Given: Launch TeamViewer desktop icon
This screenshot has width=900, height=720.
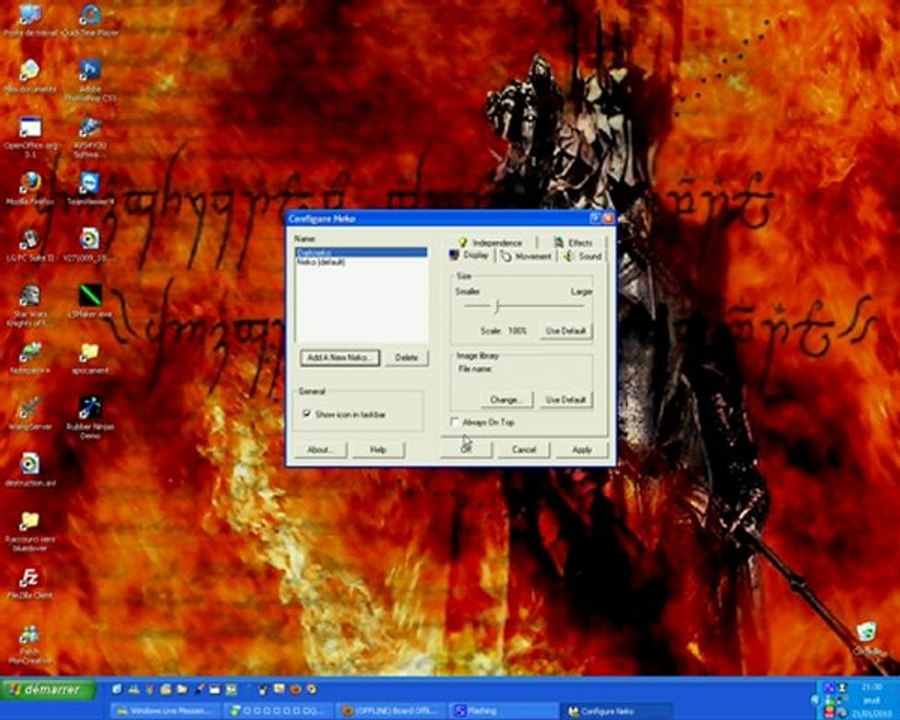Looking at the screenshot, I should click(x=90, y=189).
